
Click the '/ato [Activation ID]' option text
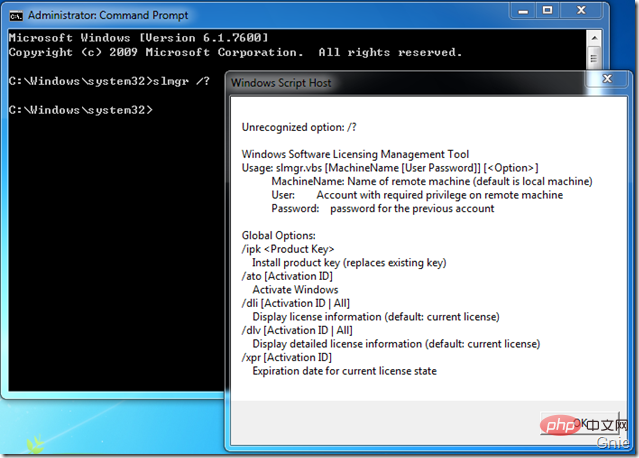pyautogui.click(x=287, y=276)
